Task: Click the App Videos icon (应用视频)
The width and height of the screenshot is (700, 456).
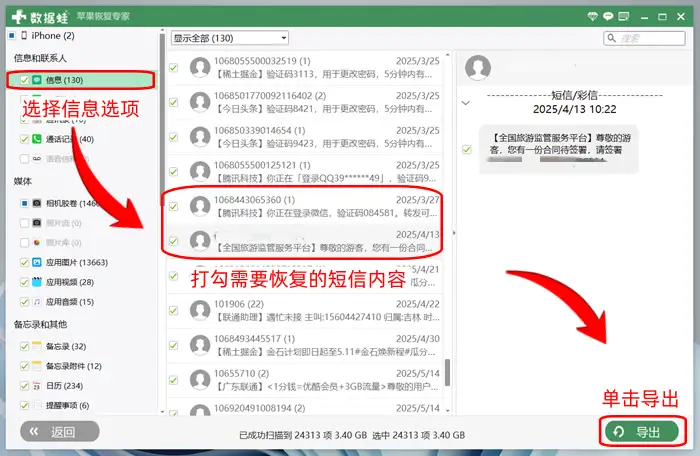Action: (x=37, y=282)
